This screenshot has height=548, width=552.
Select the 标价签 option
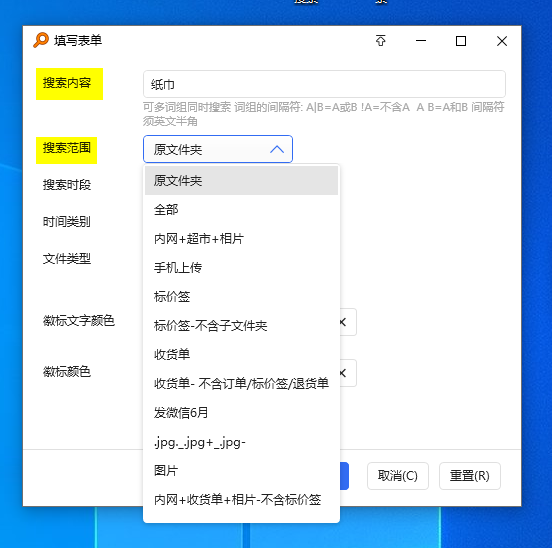point(241,297)
